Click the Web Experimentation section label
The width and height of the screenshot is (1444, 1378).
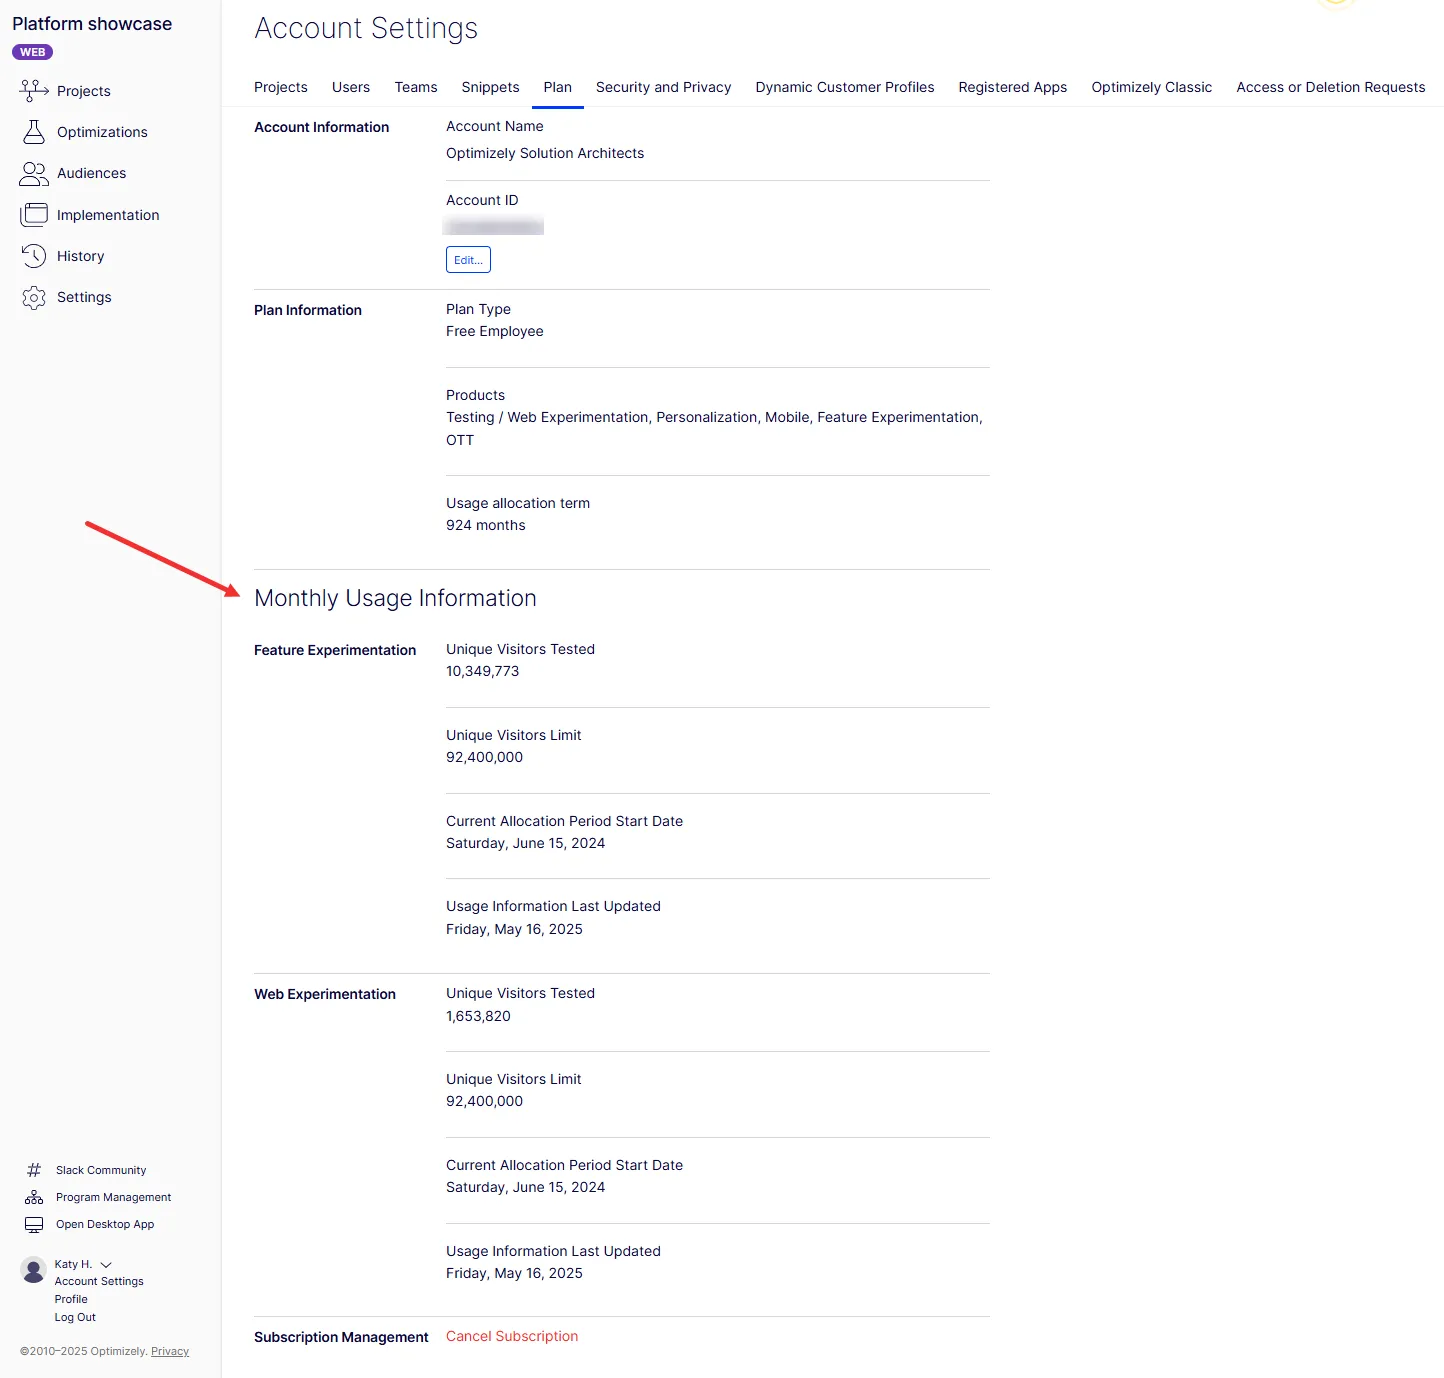325,994
